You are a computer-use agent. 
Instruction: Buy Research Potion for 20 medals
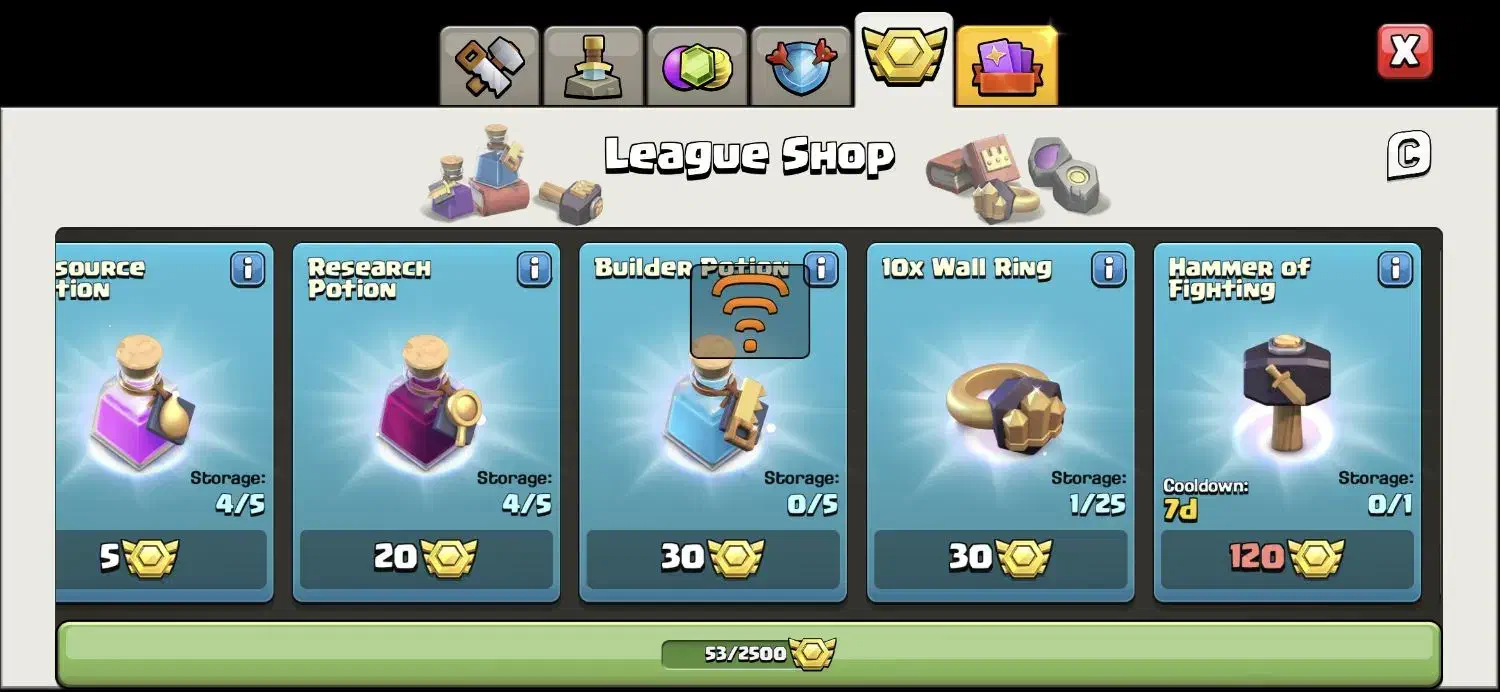click(426, 558)
